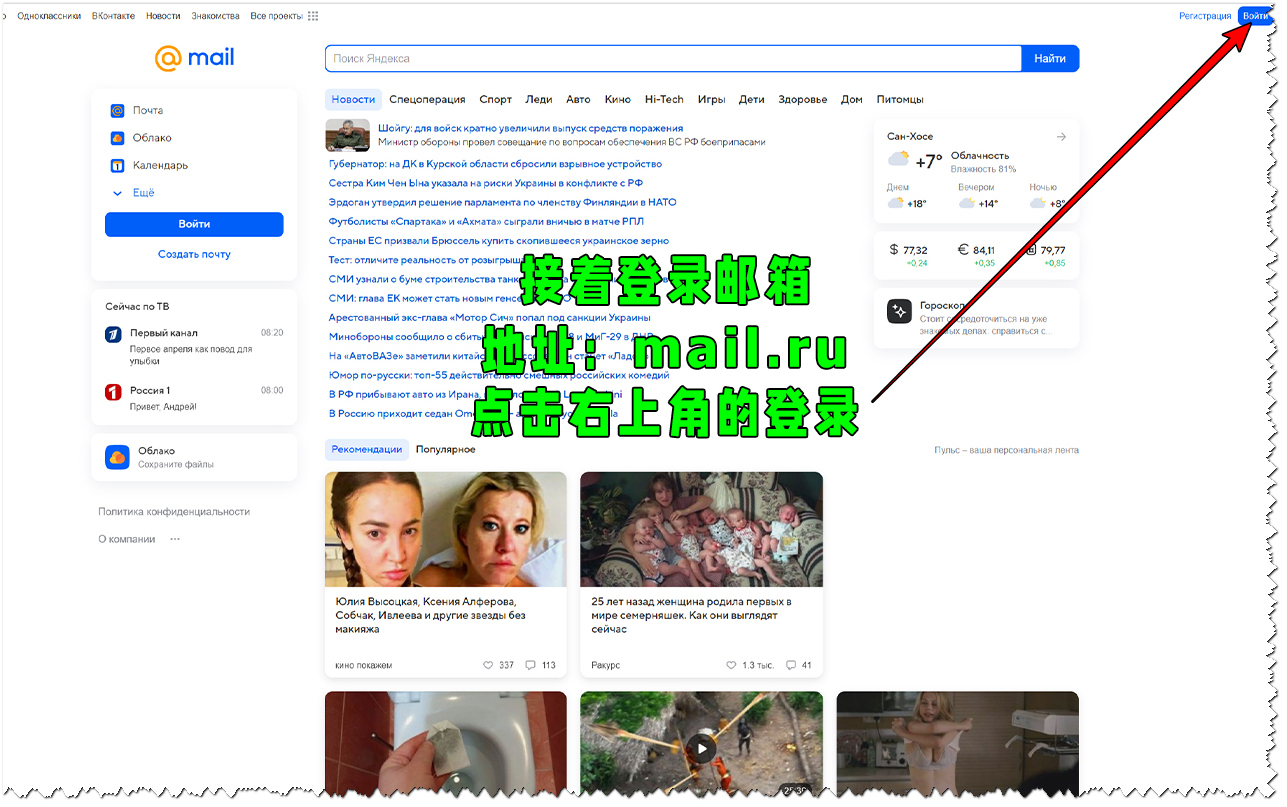This screenshot has height=807, width=1287.
Task: Select the Дом tab
Action: click(851, 99)
